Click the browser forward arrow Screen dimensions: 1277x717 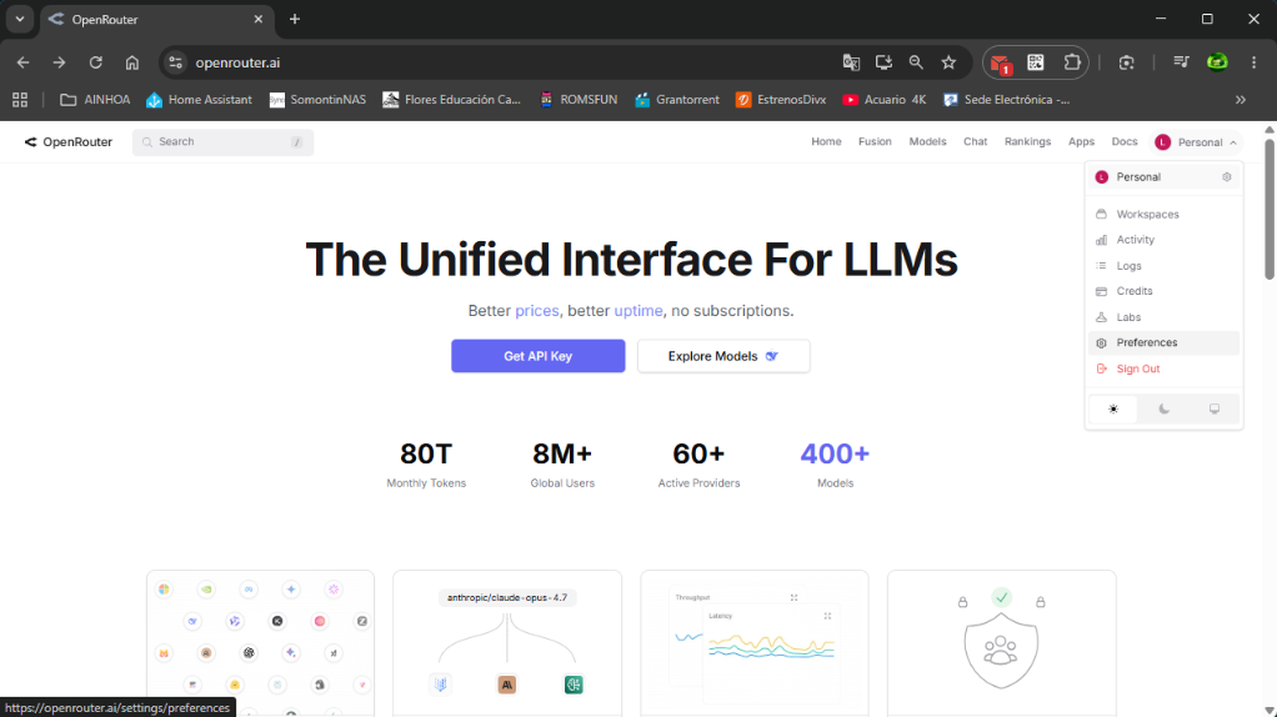(x=59, y=62)
